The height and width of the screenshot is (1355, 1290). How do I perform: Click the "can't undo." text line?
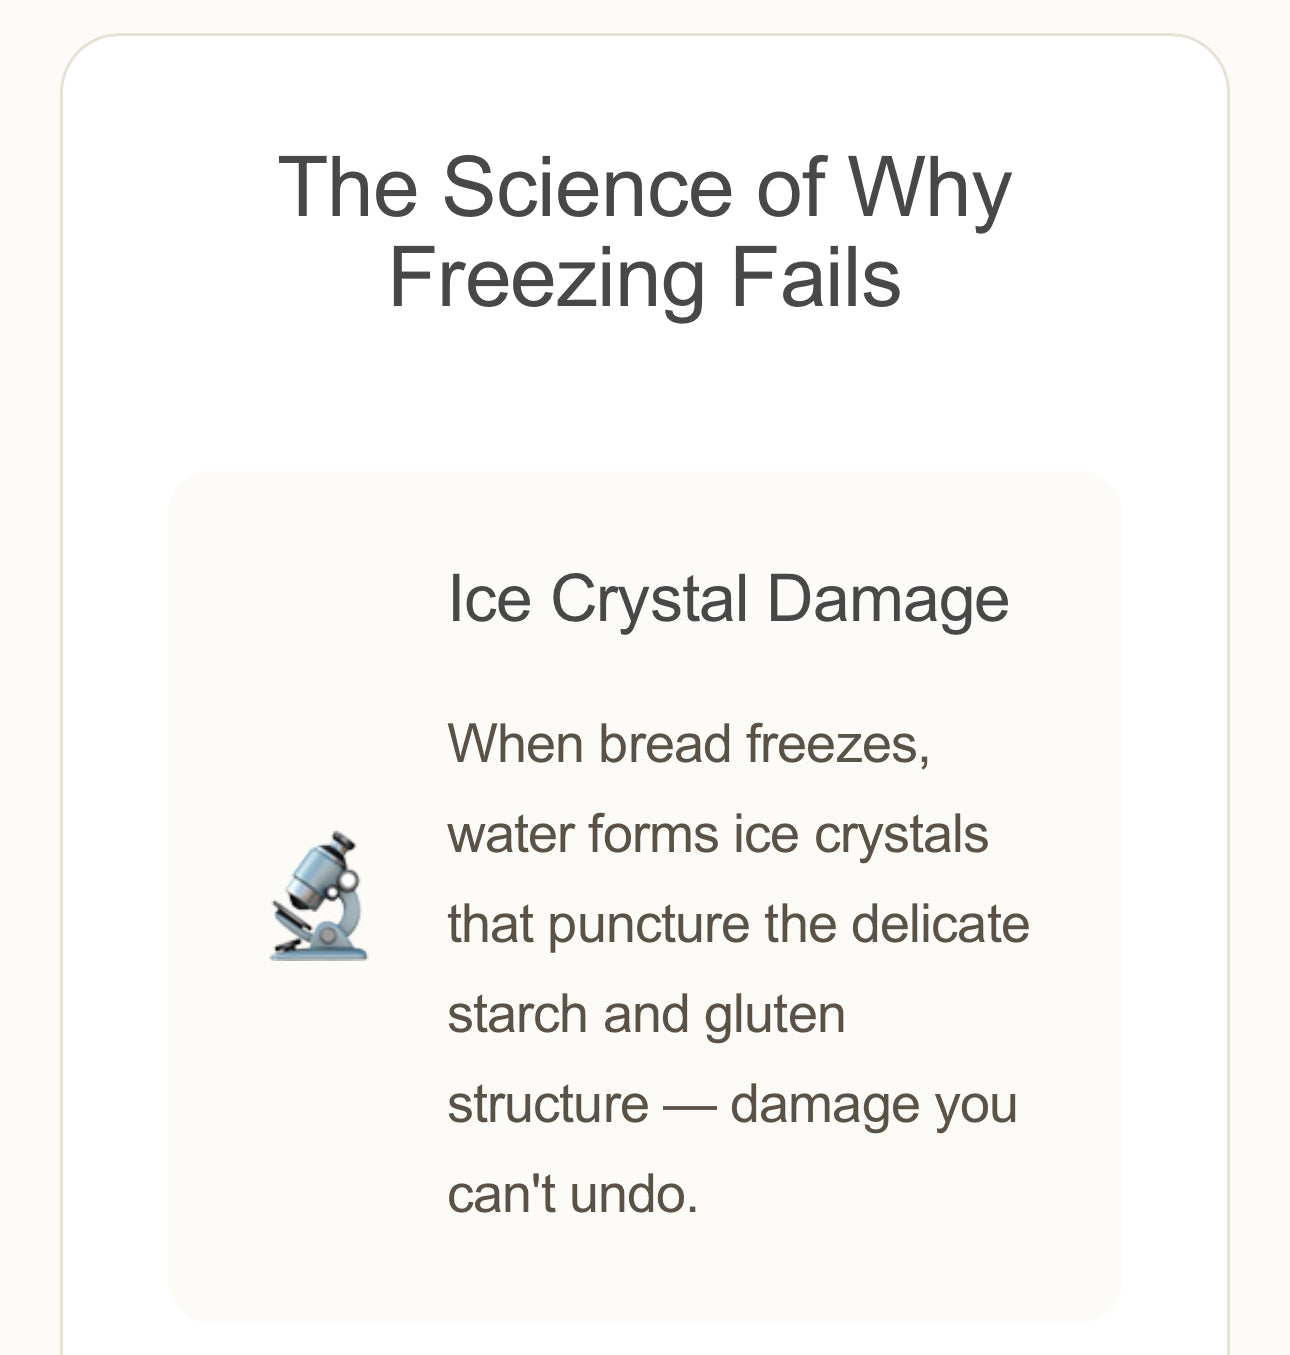tap(572, 1194)
